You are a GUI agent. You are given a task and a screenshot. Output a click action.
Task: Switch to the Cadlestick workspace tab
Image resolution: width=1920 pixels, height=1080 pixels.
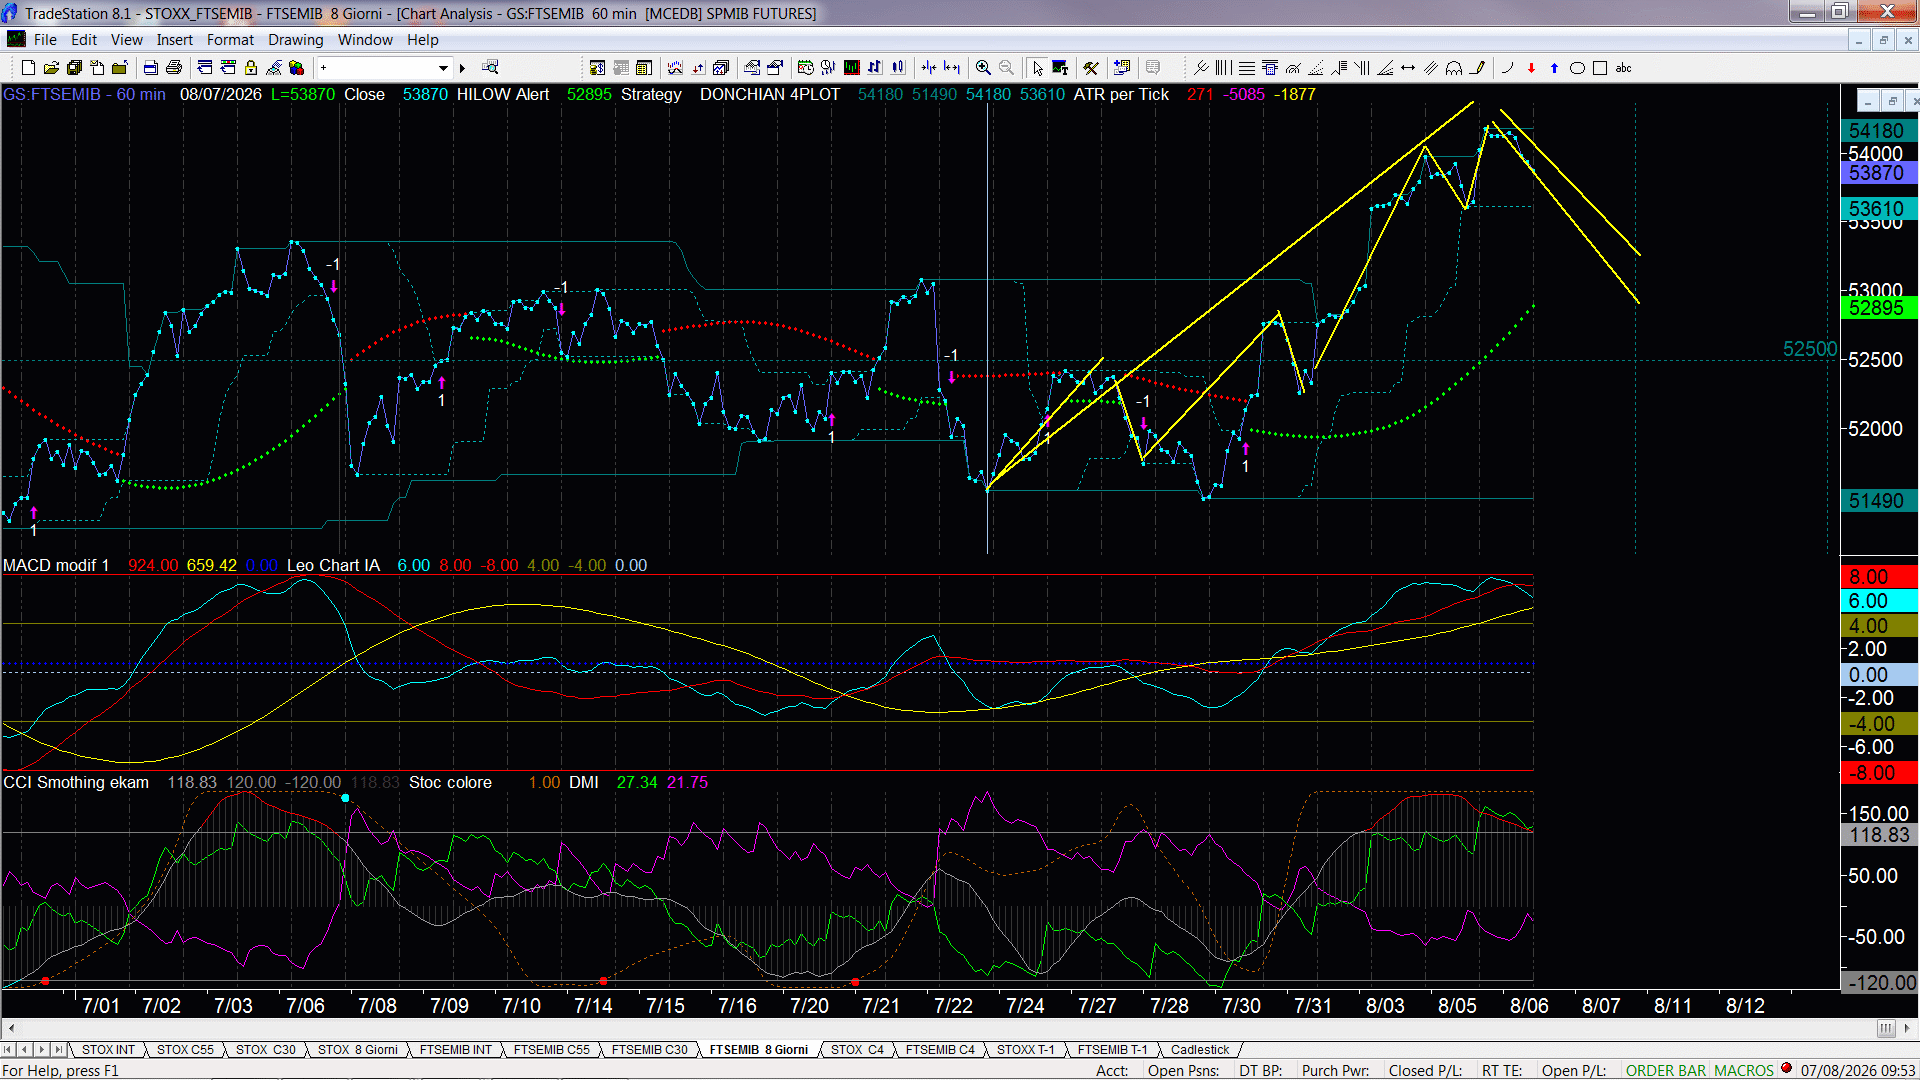point(1200,1049)
